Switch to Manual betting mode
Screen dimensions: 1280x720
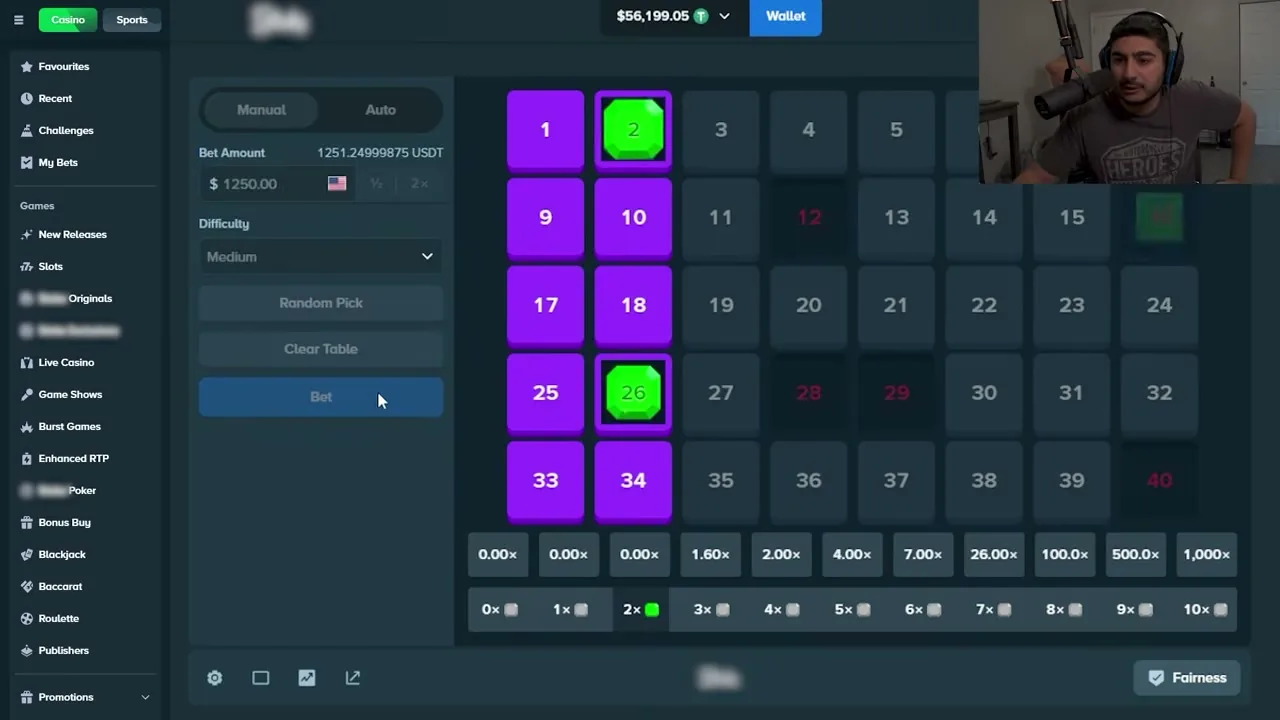[x=261, y=110]
